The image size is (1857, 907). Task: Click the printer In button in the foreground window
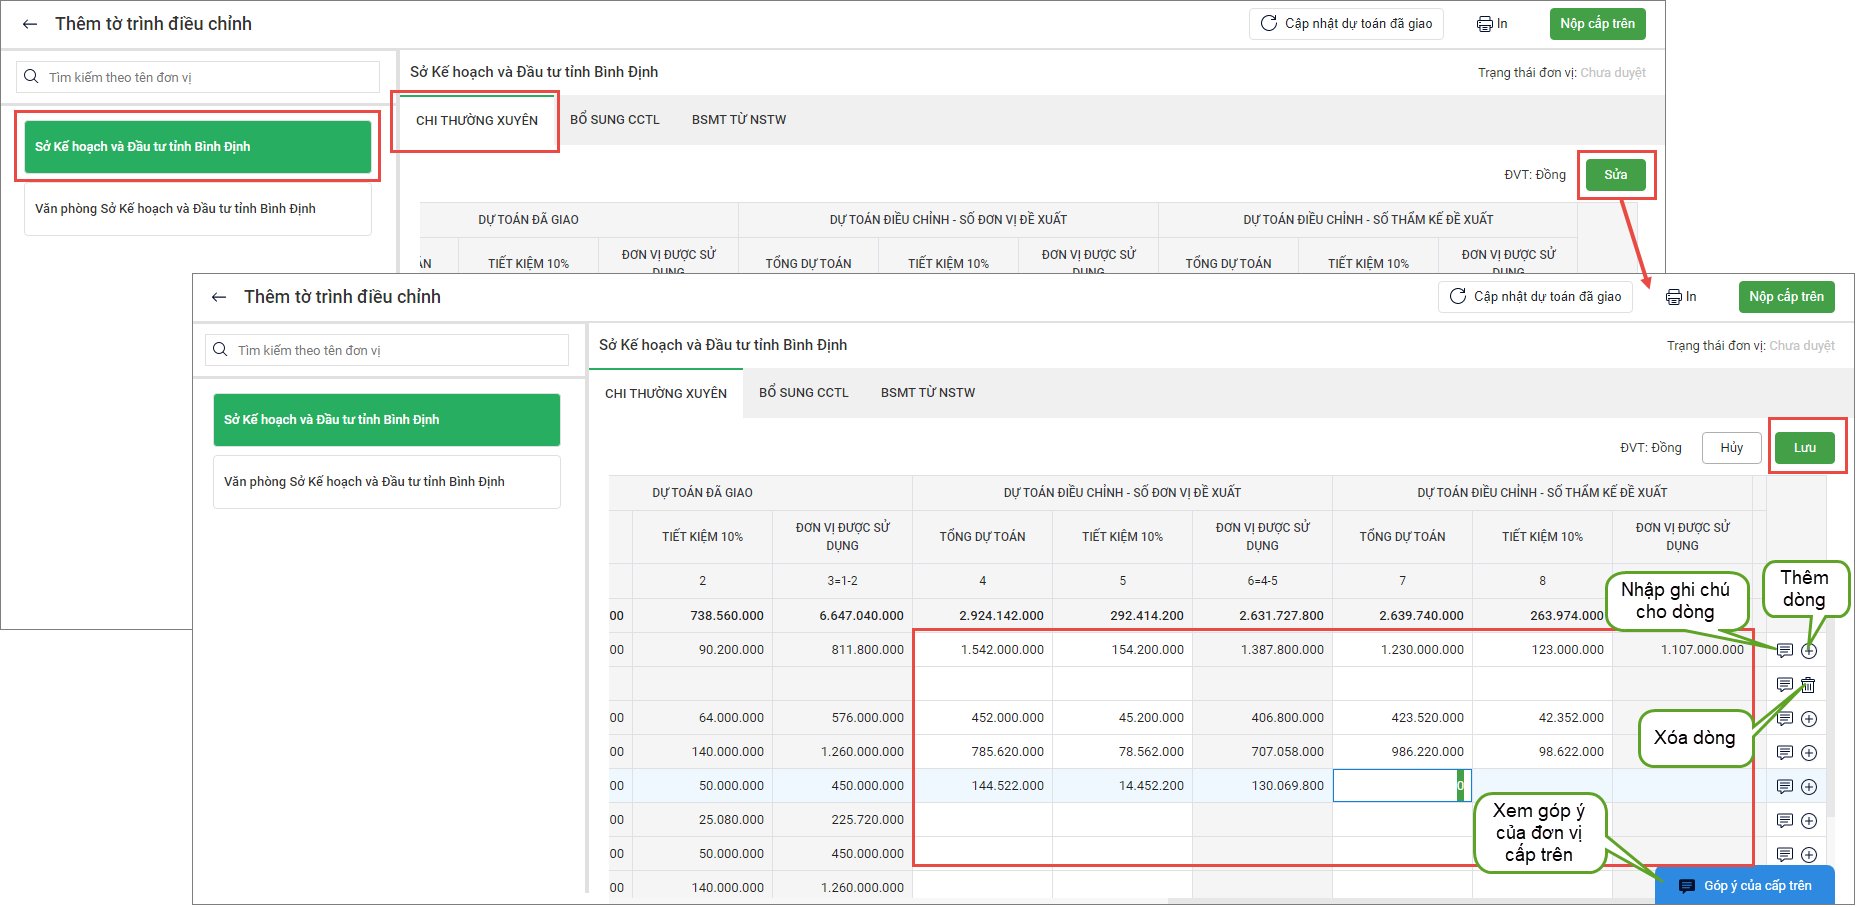coord(1681,297)
